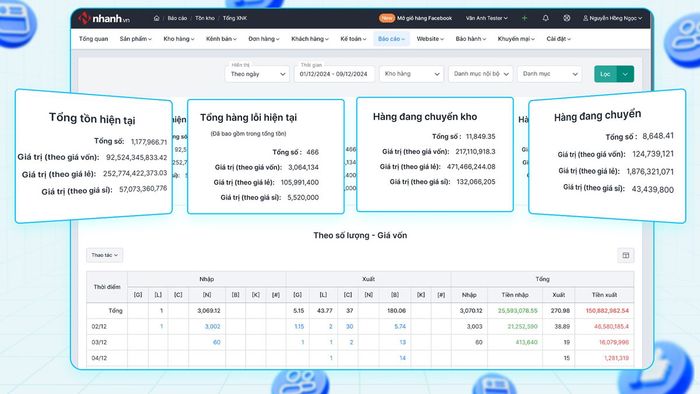Click the Tiền nhập column header

coord(515,295)
